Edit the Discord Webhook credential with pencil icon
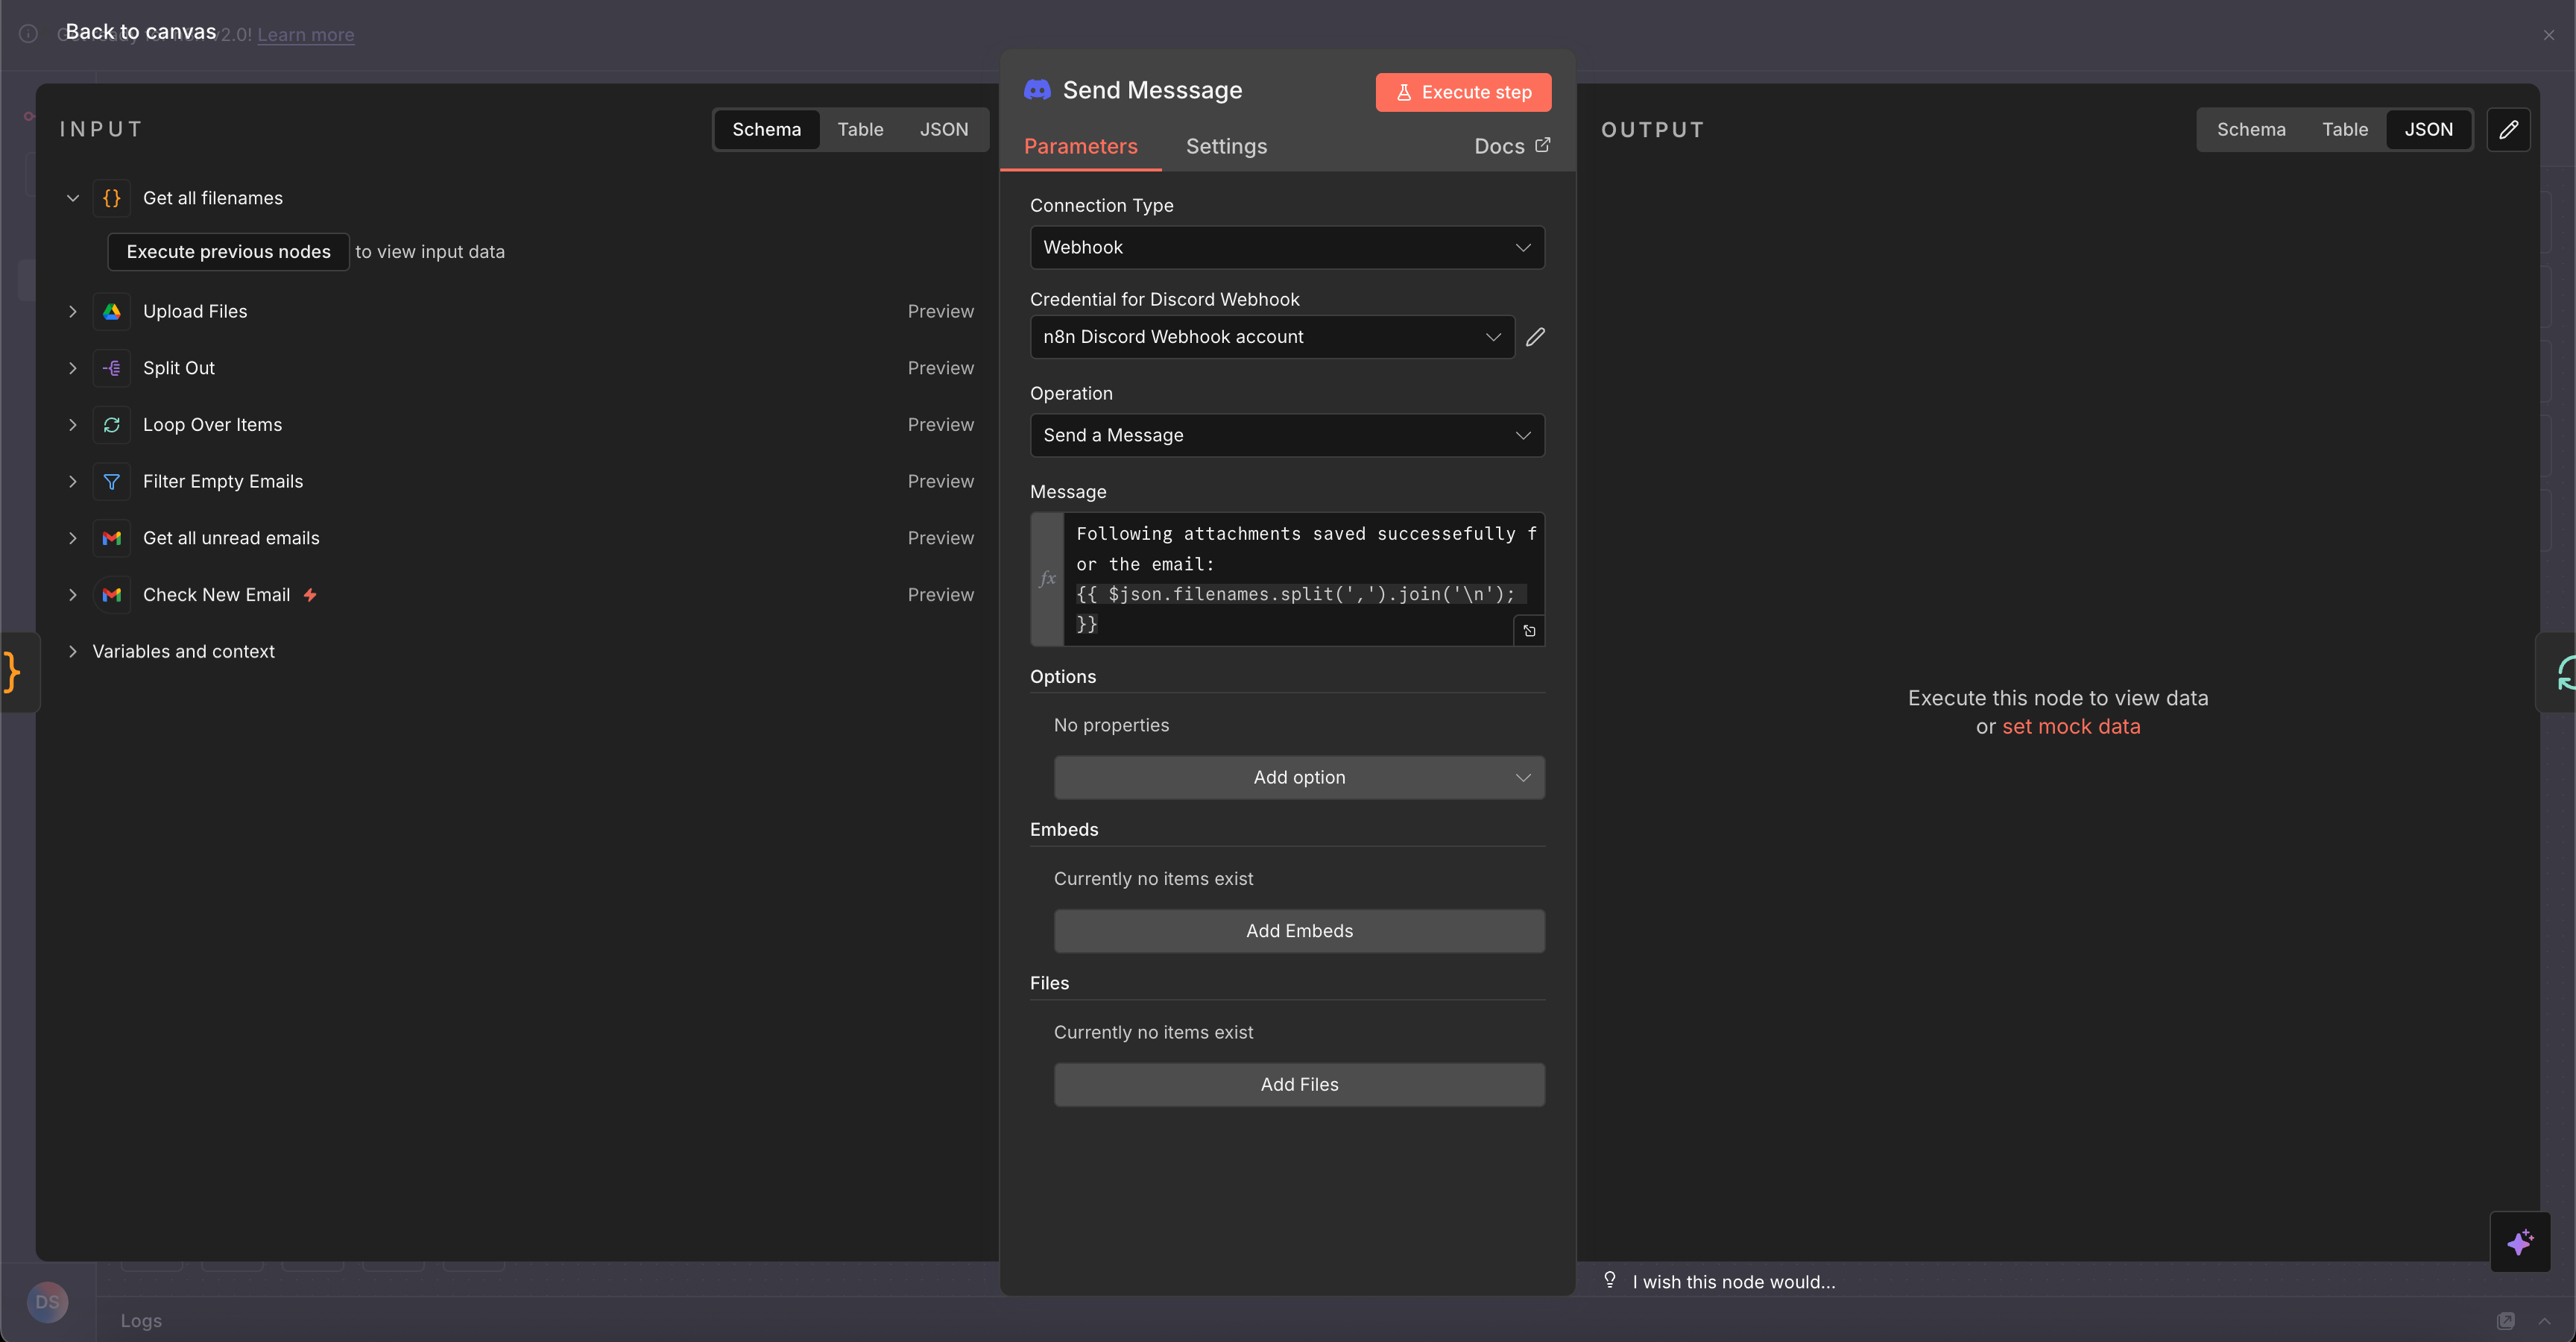The width and height of the screenshot is (2576, 1342). point(1536,337)
